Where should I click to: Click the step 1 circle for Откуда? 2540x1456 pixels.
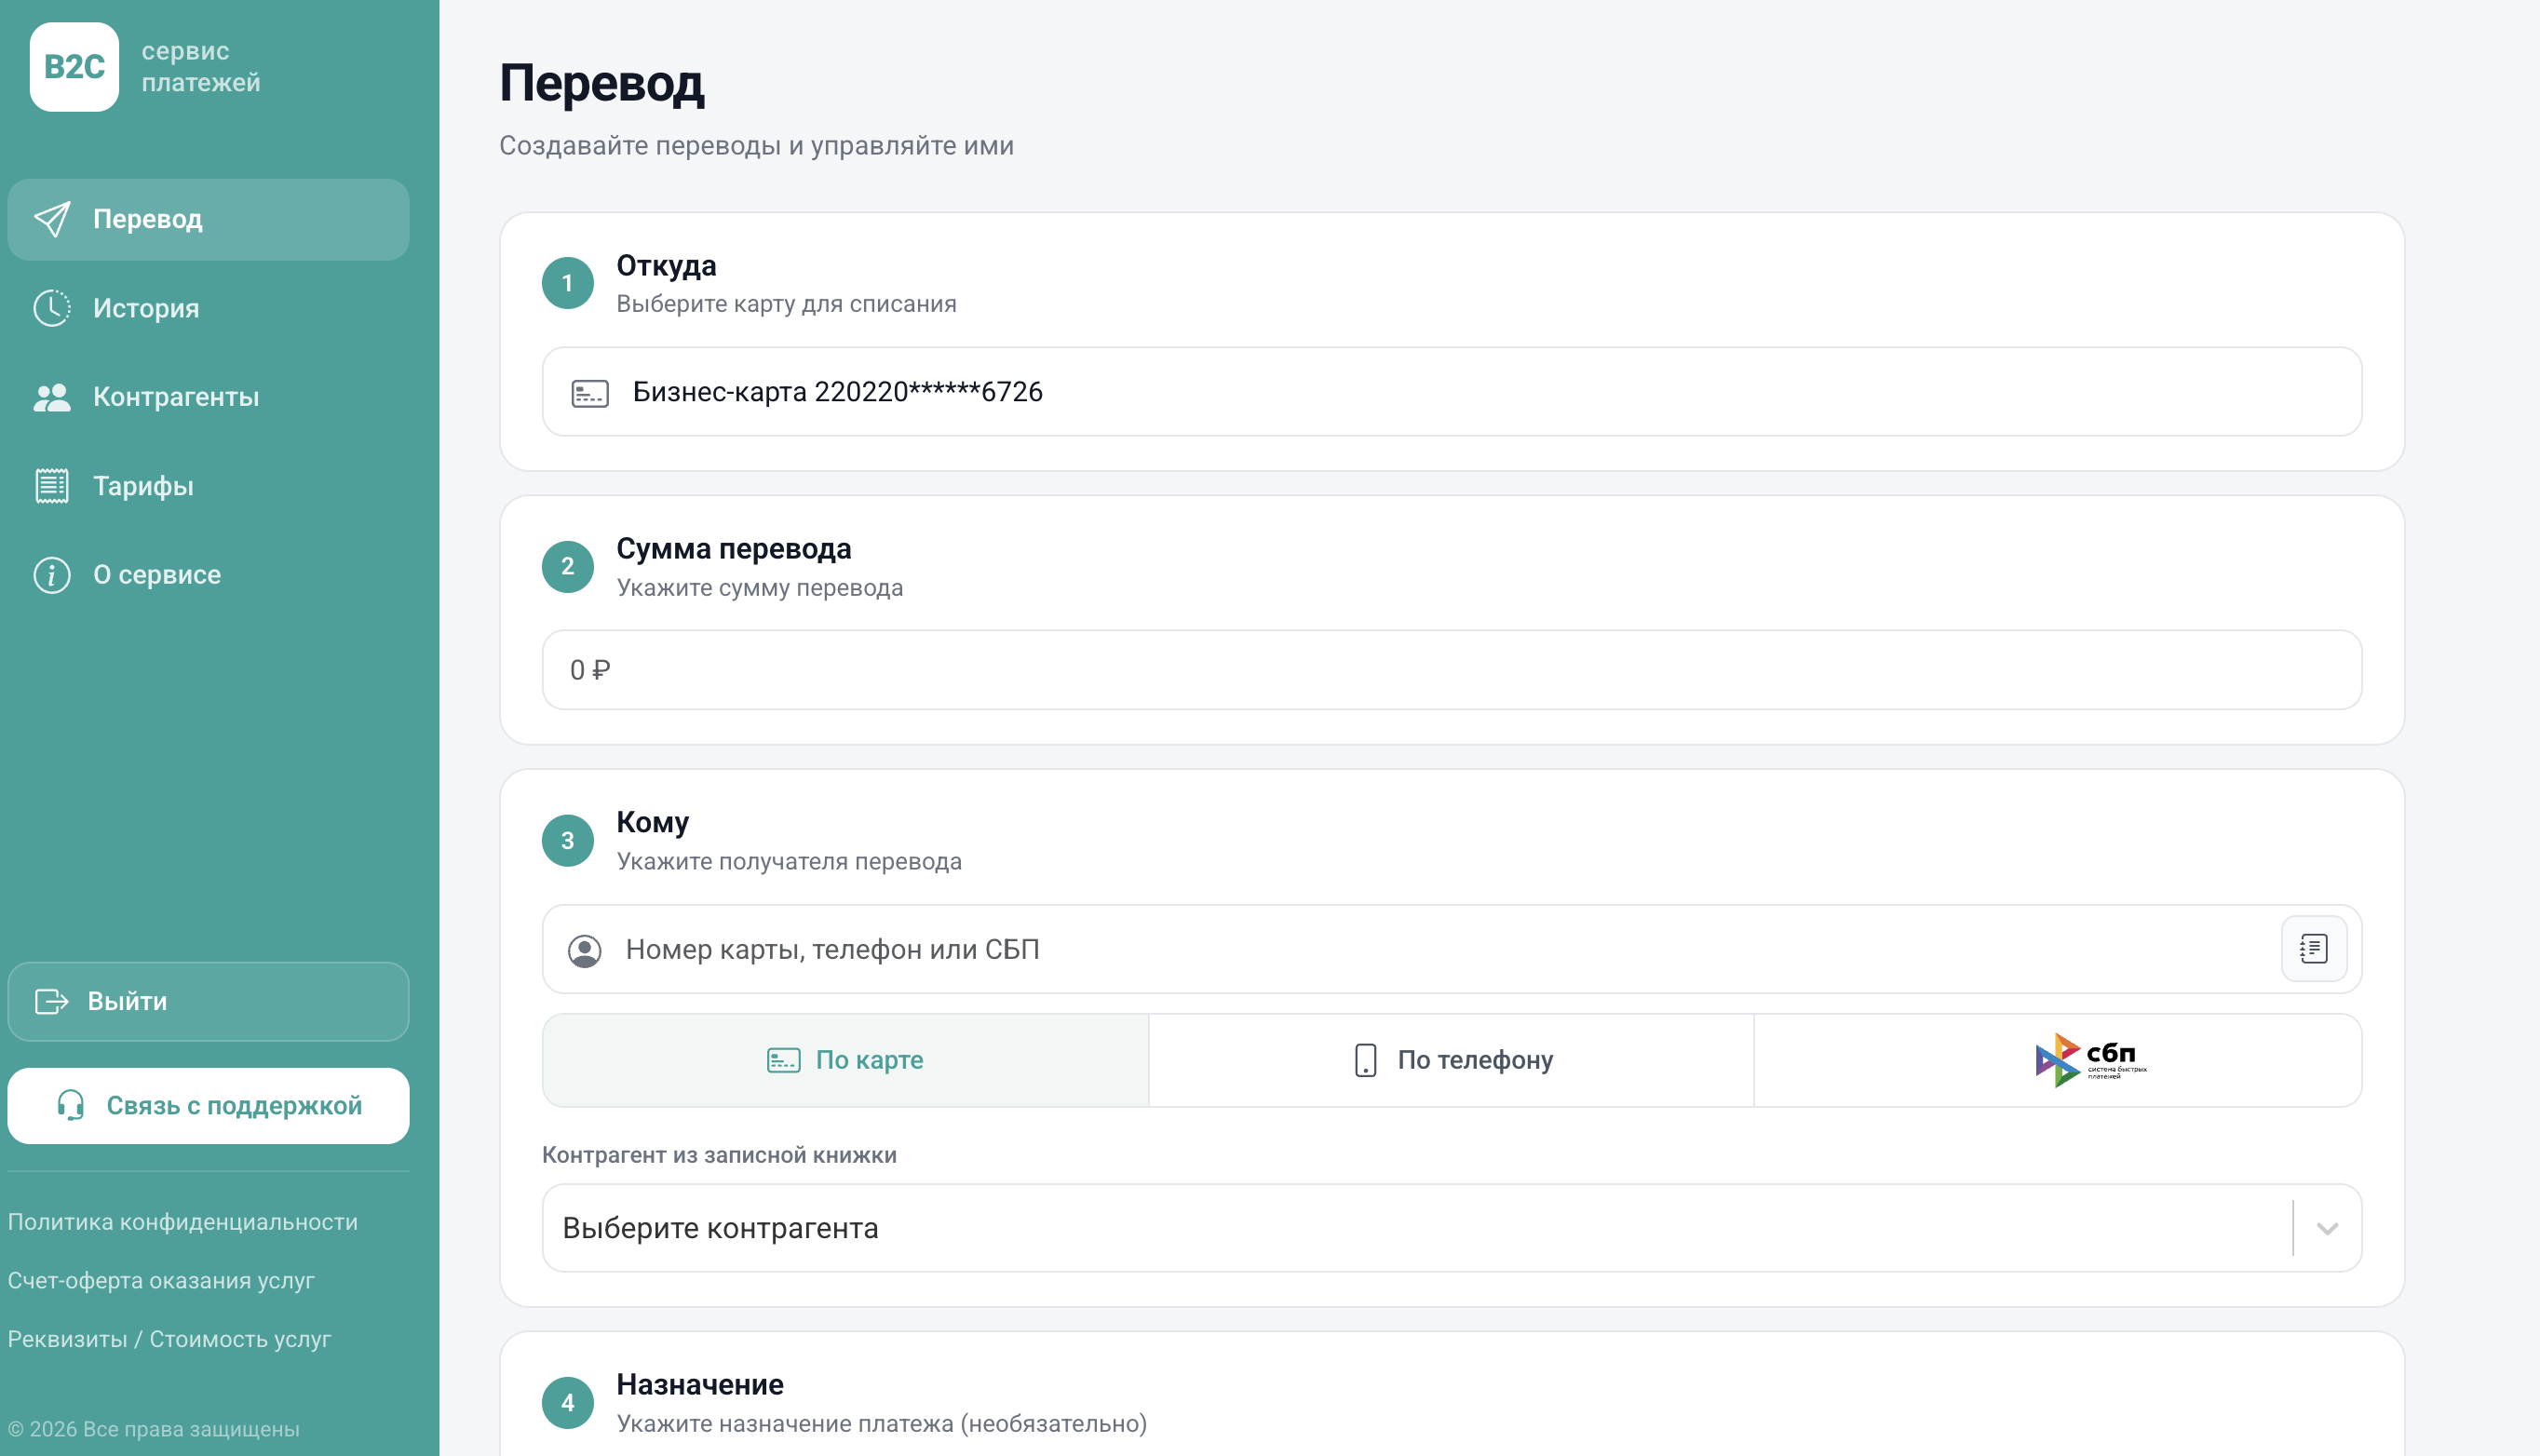tap(568, 283)
